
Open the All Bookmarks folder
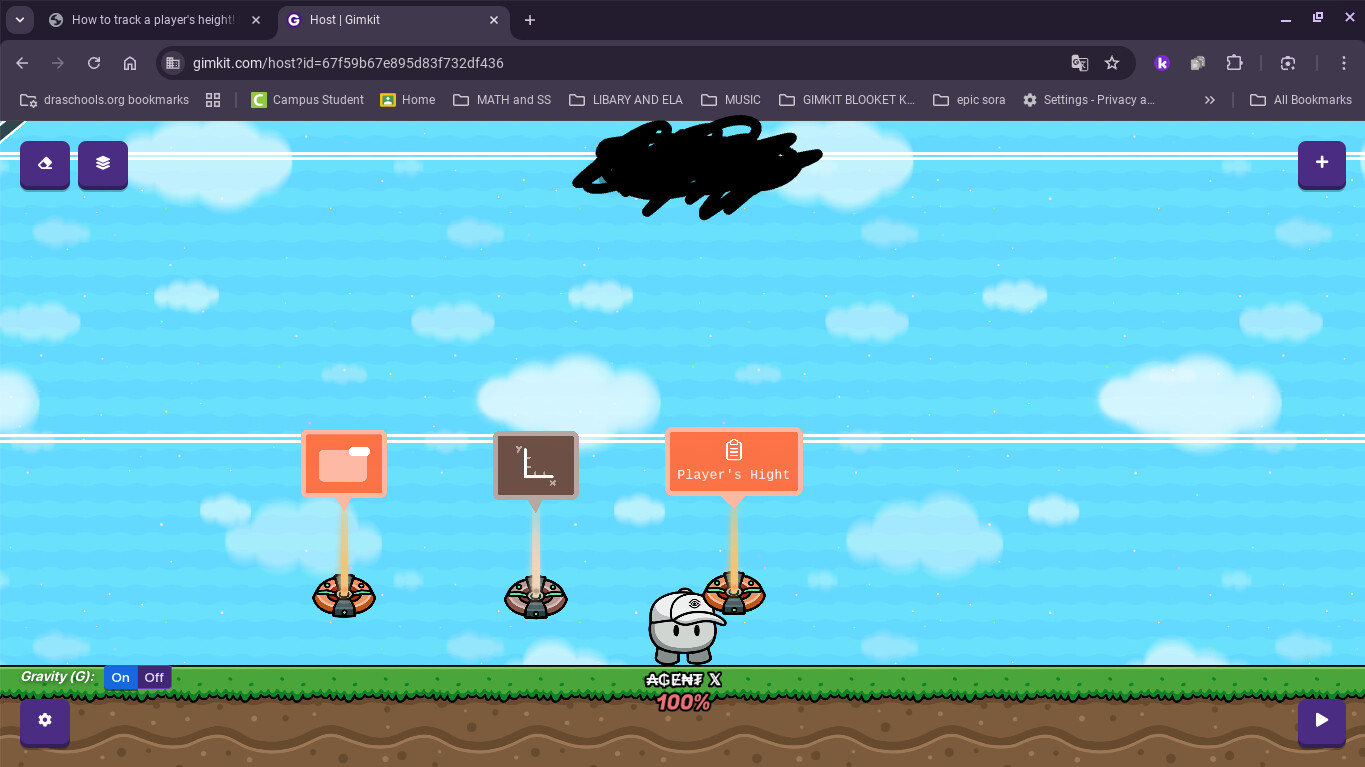point(1300,99)
